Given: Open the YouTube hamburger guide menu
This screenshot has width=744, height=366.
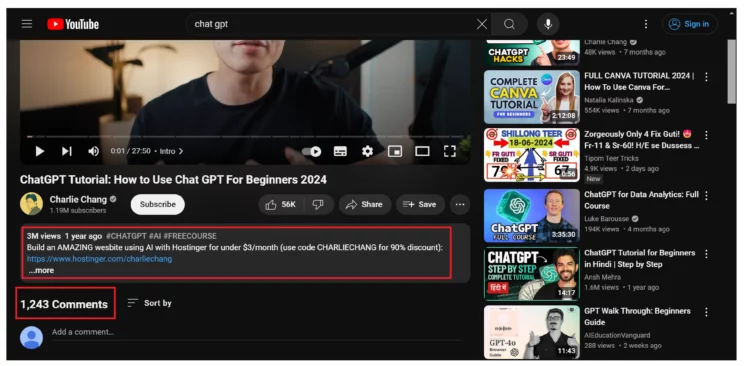Looking at the screenshot, I should coord(27,24).
